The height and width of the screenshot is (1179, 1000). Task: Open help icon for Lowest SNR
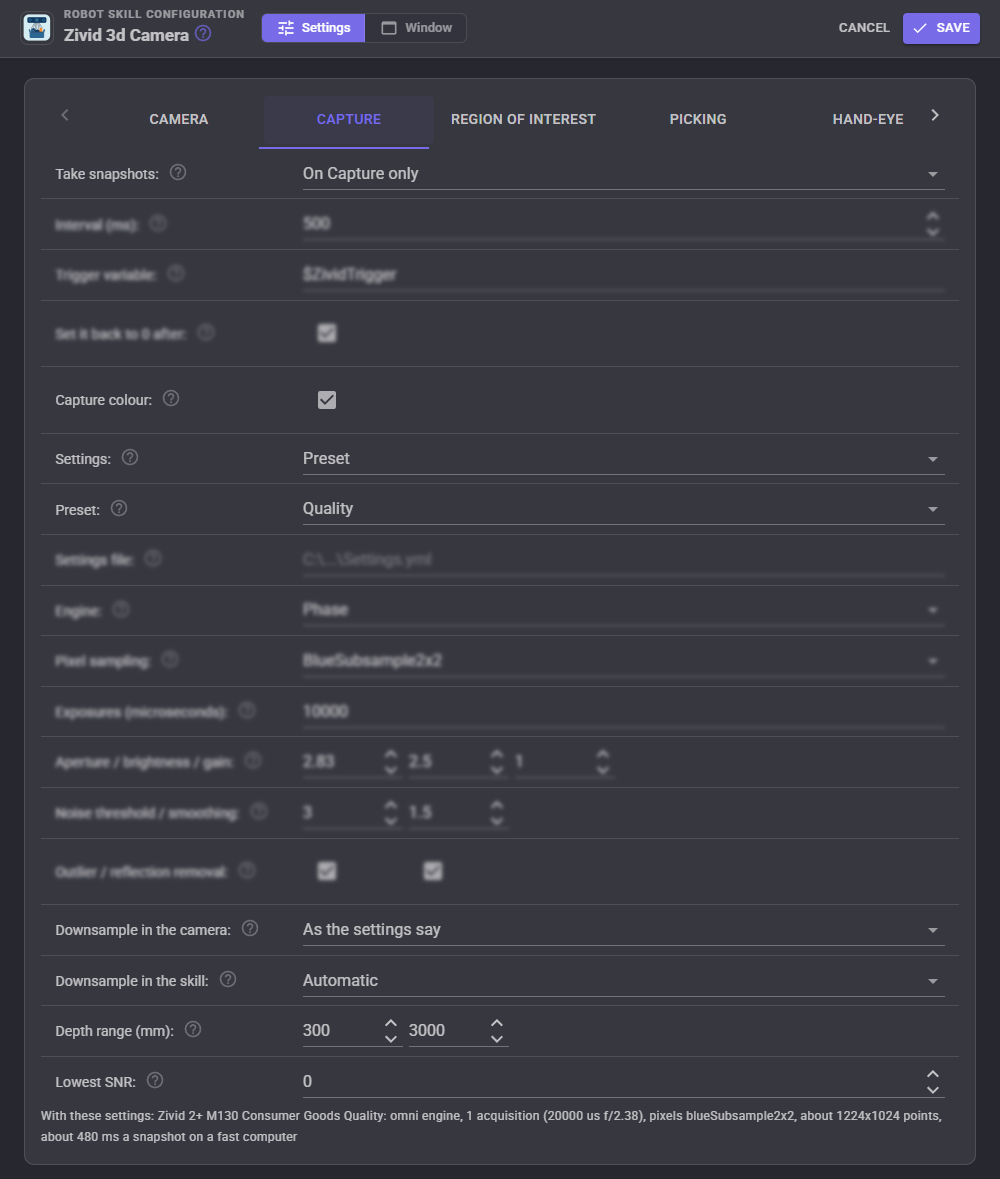click(154, 1080)
